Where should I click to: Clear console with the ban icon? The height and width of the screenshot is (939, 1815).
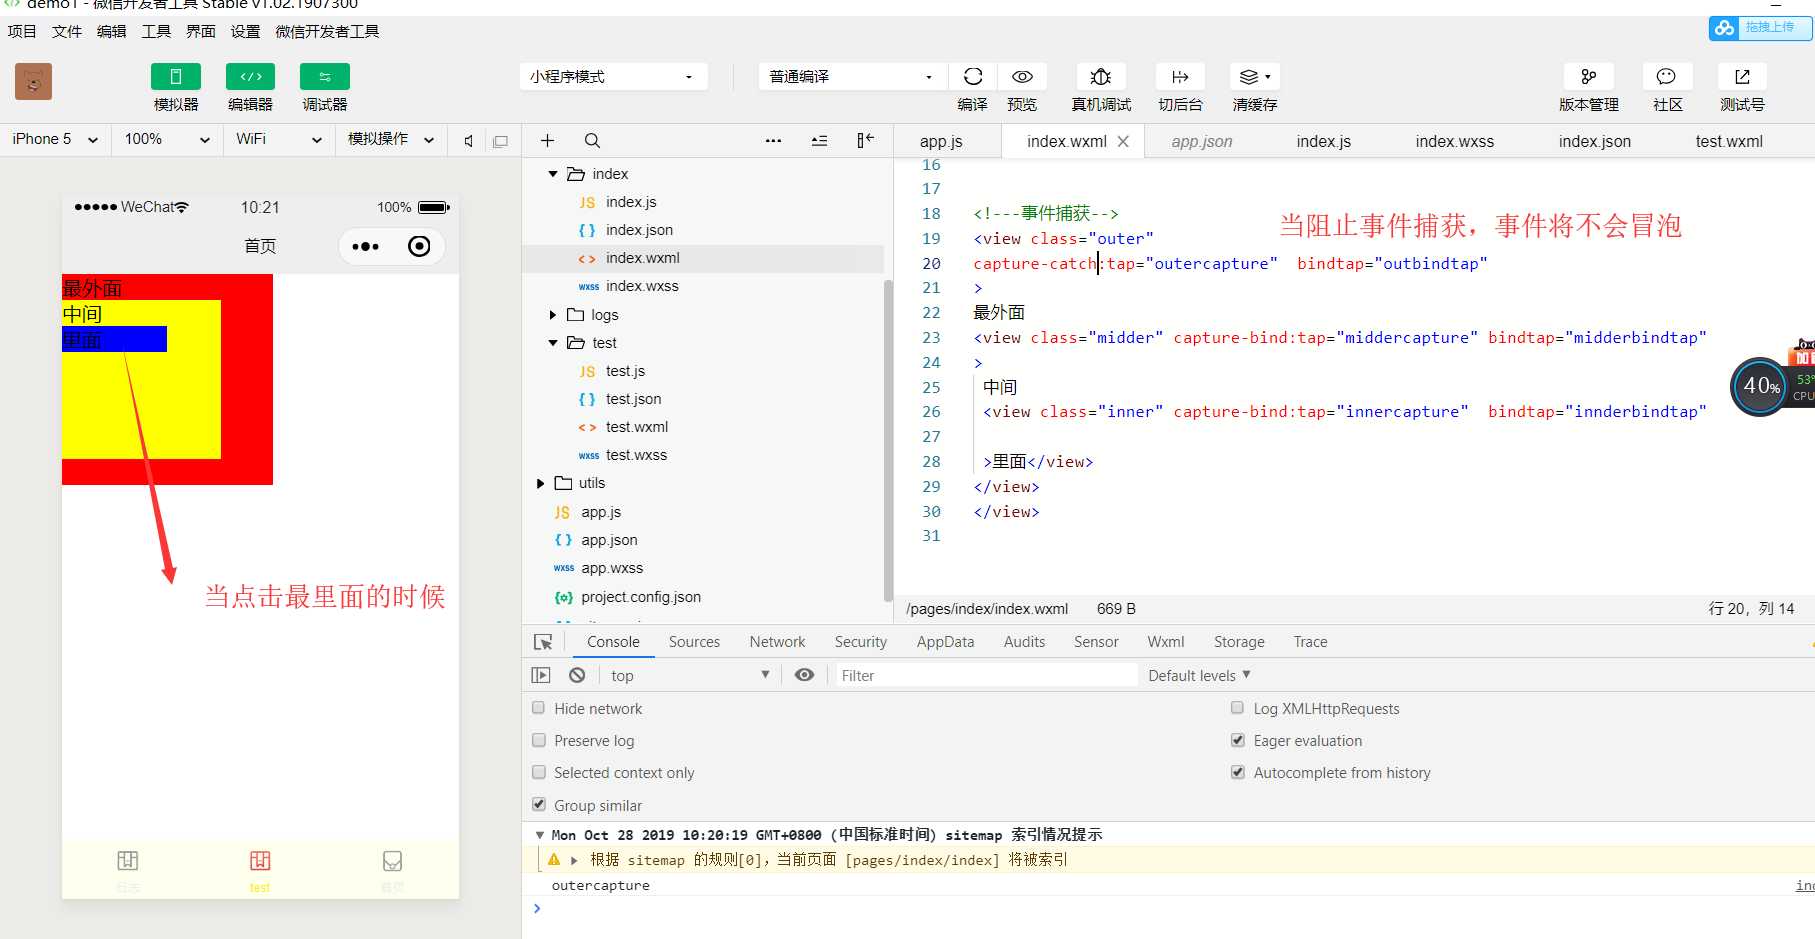[x=577, y=675]
